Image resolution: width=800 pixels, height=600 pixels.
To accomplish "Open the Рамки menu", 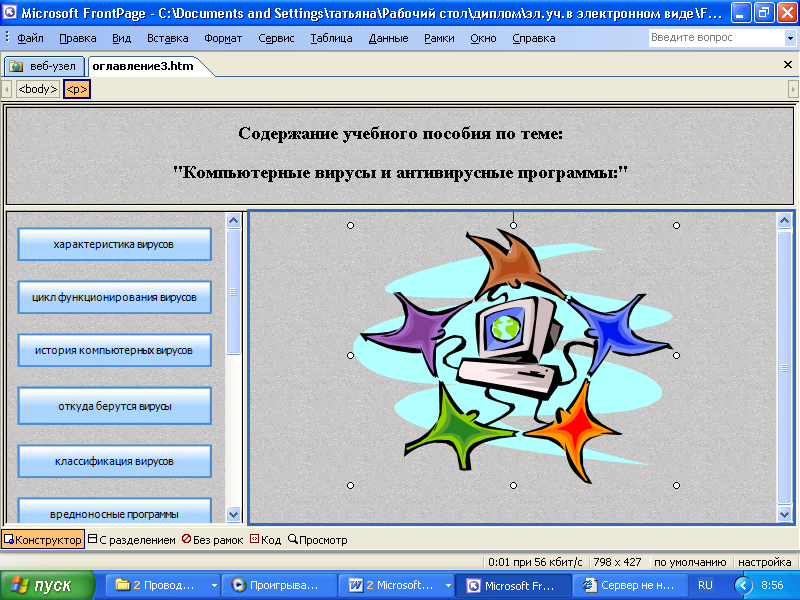I will click(x=439, y=38).
